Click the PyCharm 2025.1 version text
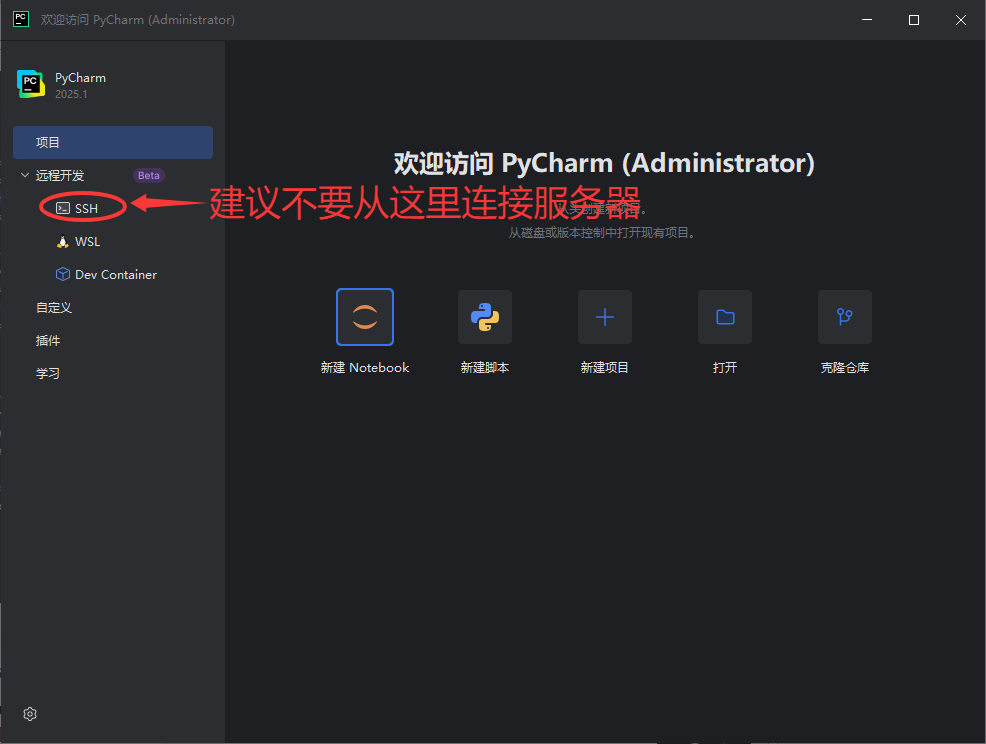 71,94
